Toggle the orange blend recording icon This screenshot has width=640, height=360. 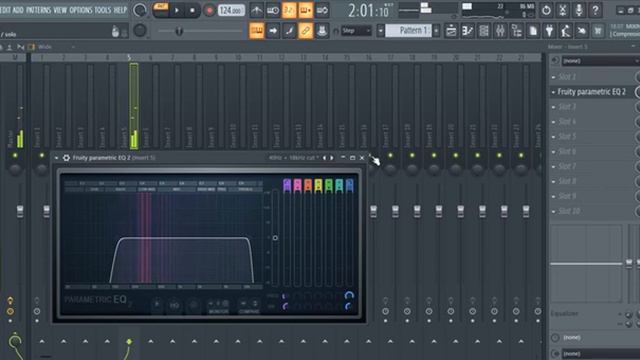[305, 10]
